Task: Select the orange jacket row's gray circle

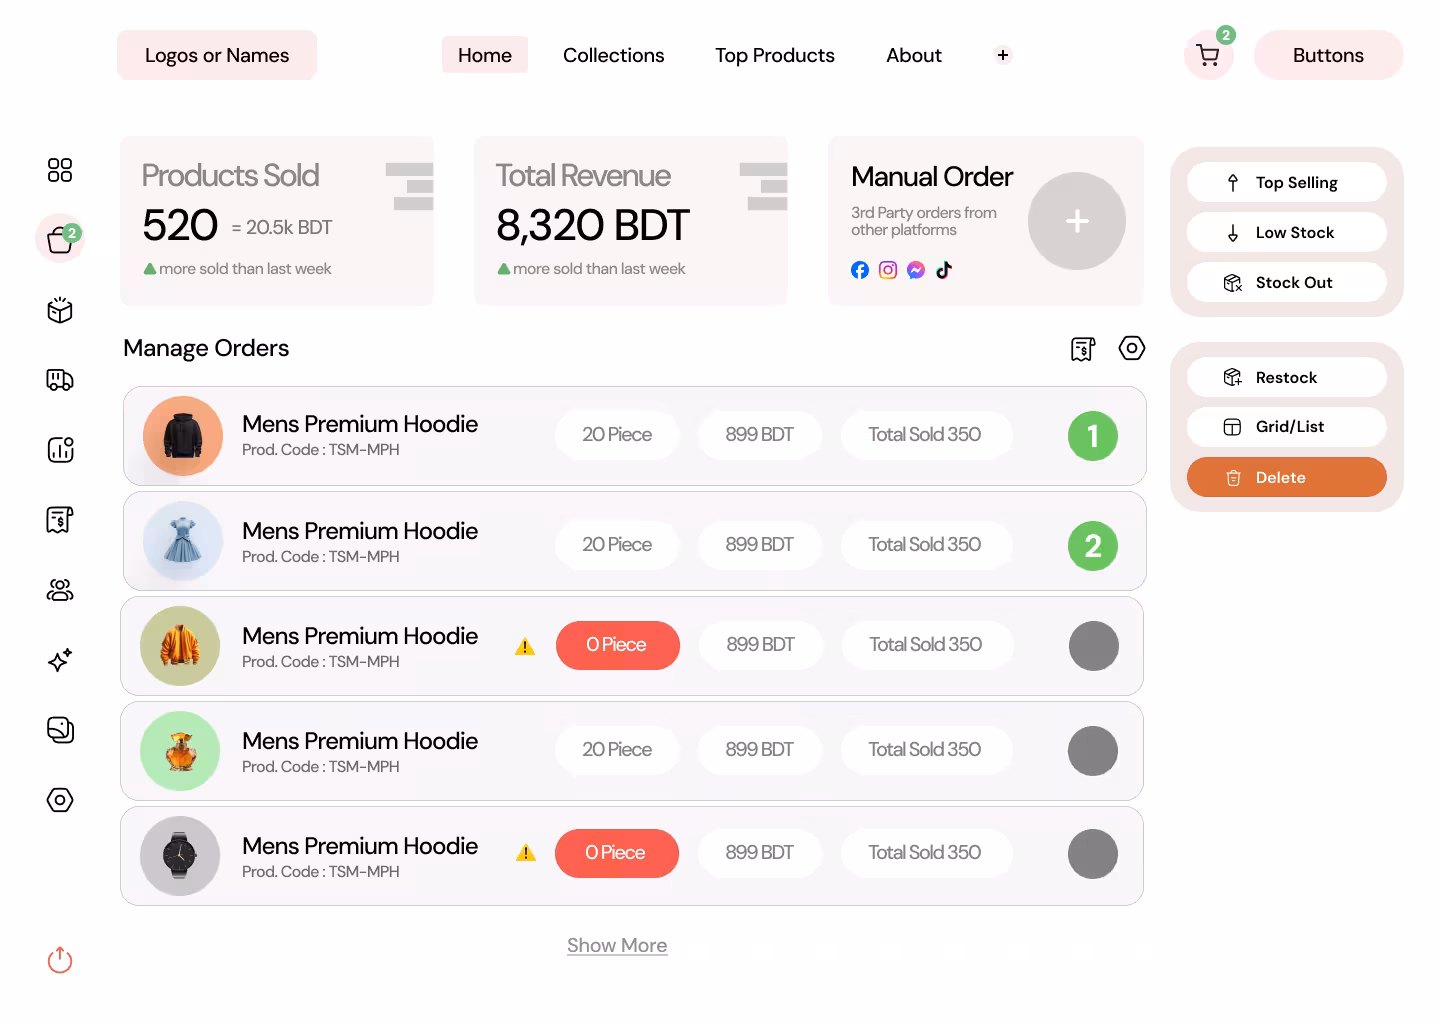Action: (1093, 646)
